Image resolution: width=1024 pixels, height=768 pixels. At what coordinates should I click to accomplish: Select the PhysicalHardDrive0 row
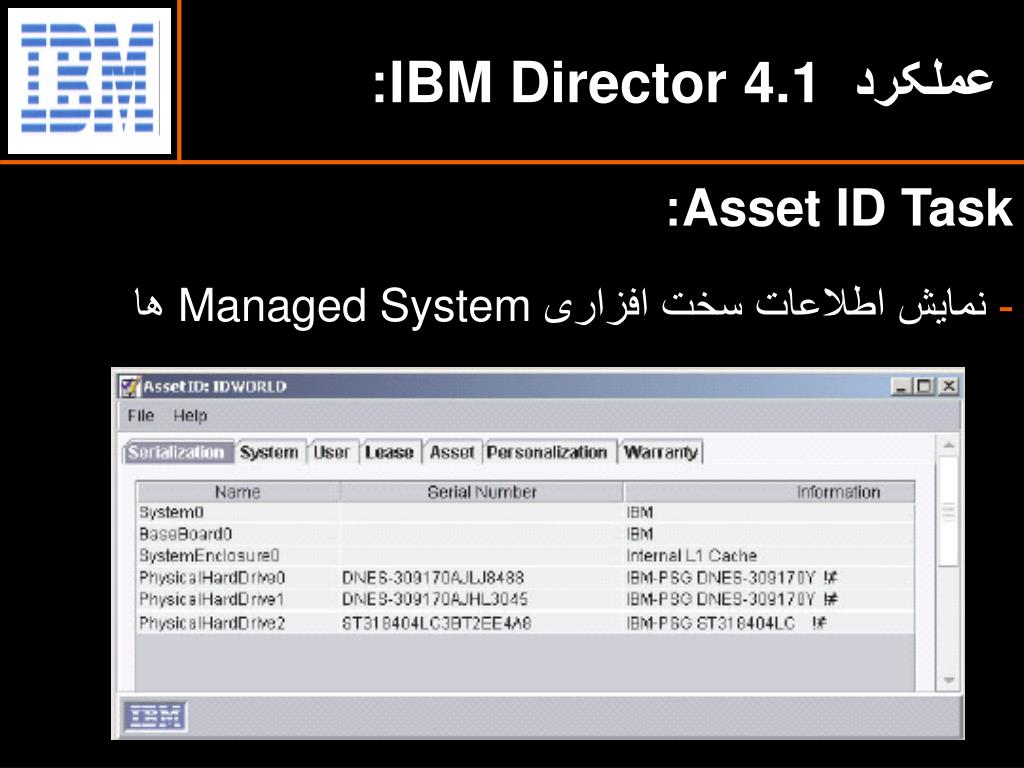point(525,577)
